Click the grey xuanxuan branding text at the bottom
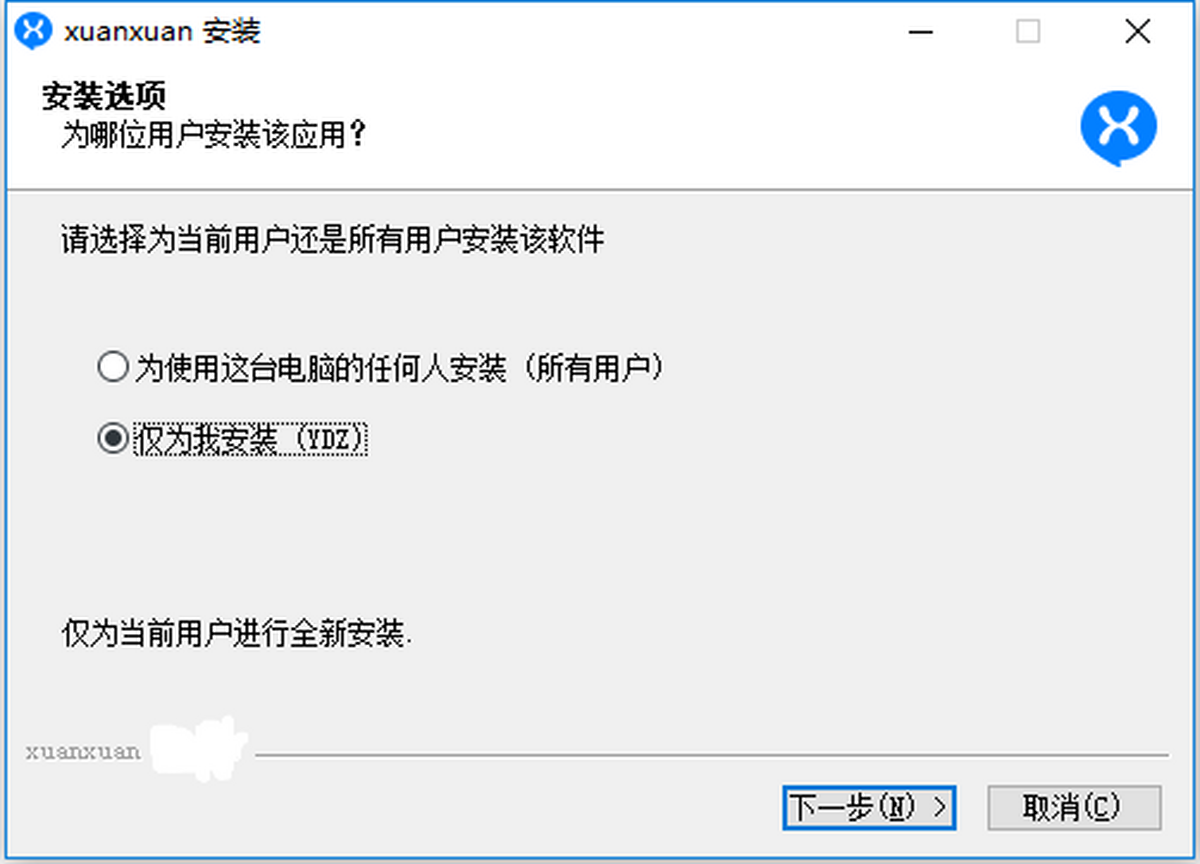 84,752
